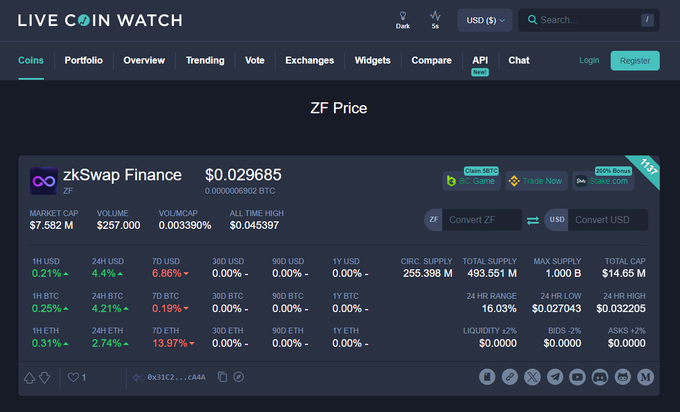Select the 6.86% 7D USD change
680x412 pixels.
167,274
